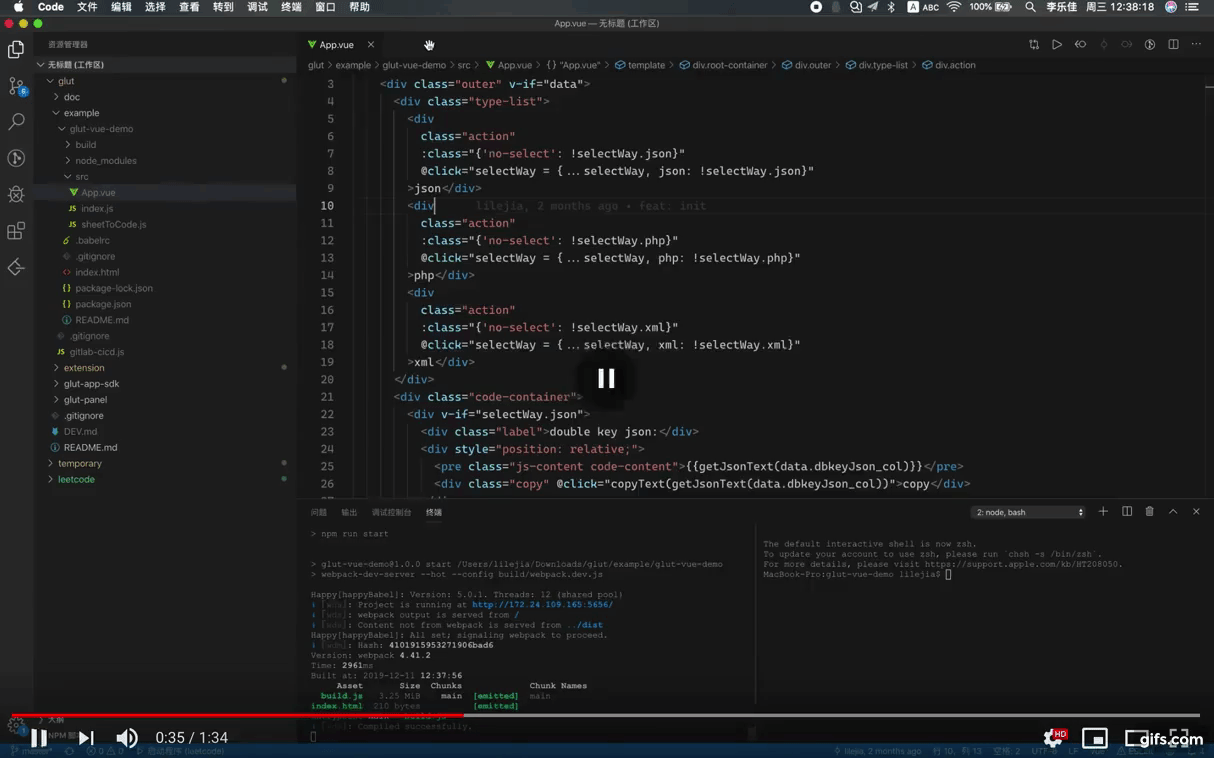Viewport: 1214px width, 758px height.
Task: Collapse the glut-vue-demo folder
Action: [x=165, y=129]
